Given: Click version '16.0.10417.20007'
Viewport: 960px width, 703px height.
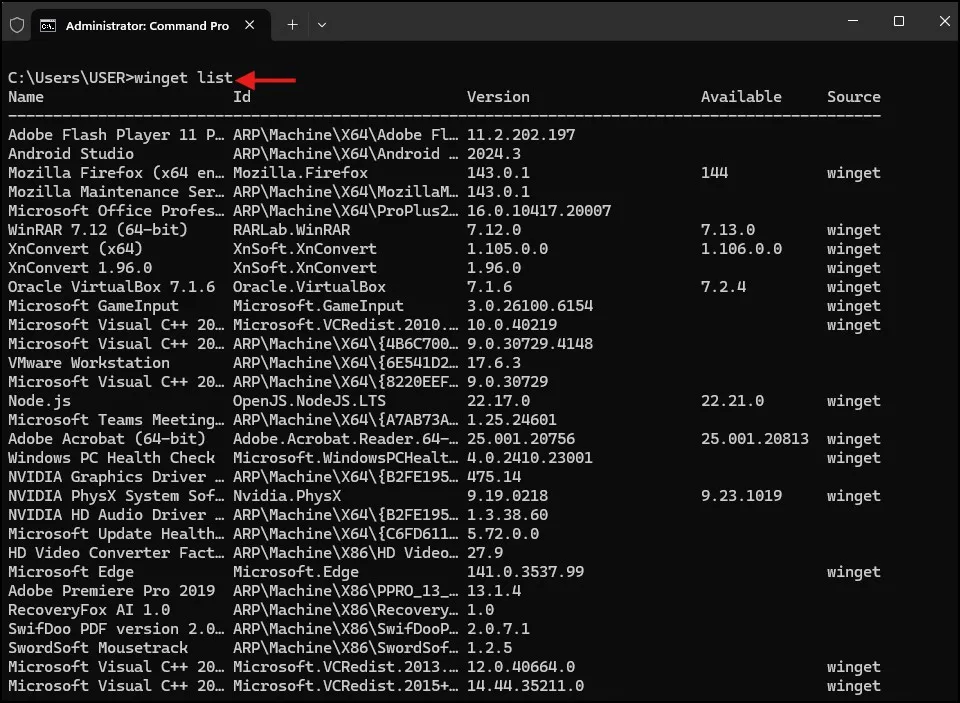Looking at the screenshot, I should [539, 211].
